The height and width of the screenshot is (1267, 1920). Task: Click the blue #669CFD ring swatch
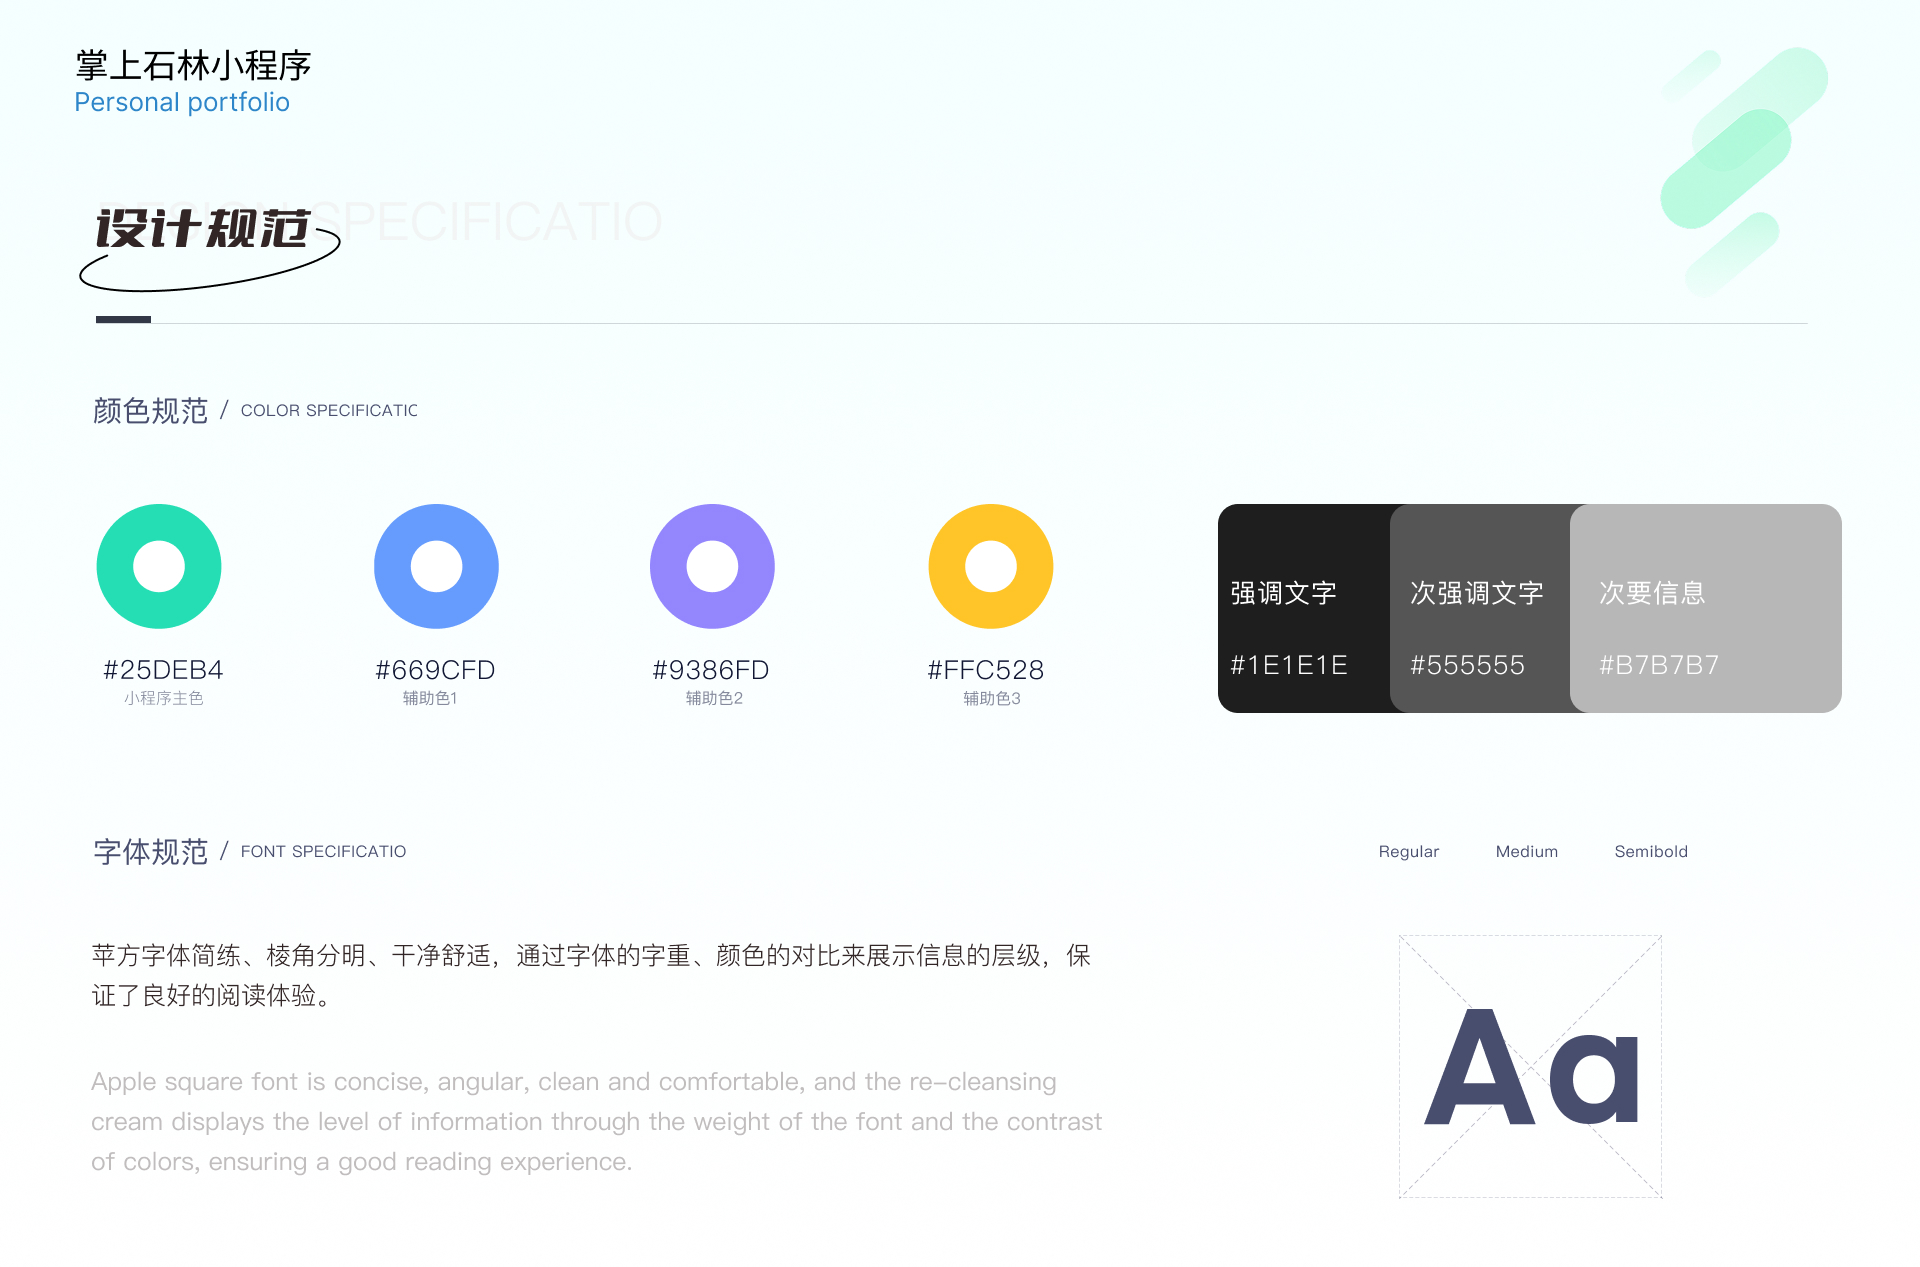pos(436,566)
